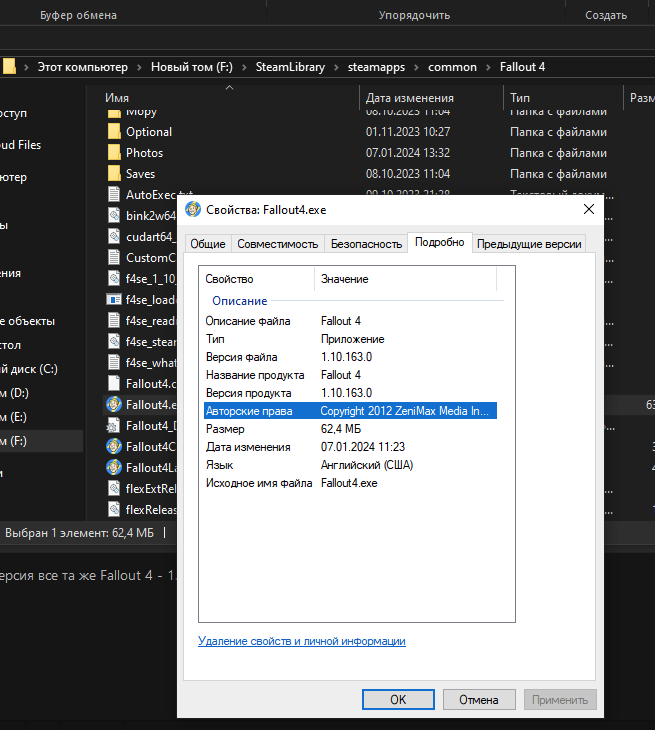Sort by the Дата изменения column header
The width and height of the screenshot is (655, 730).
click(410, 98)
